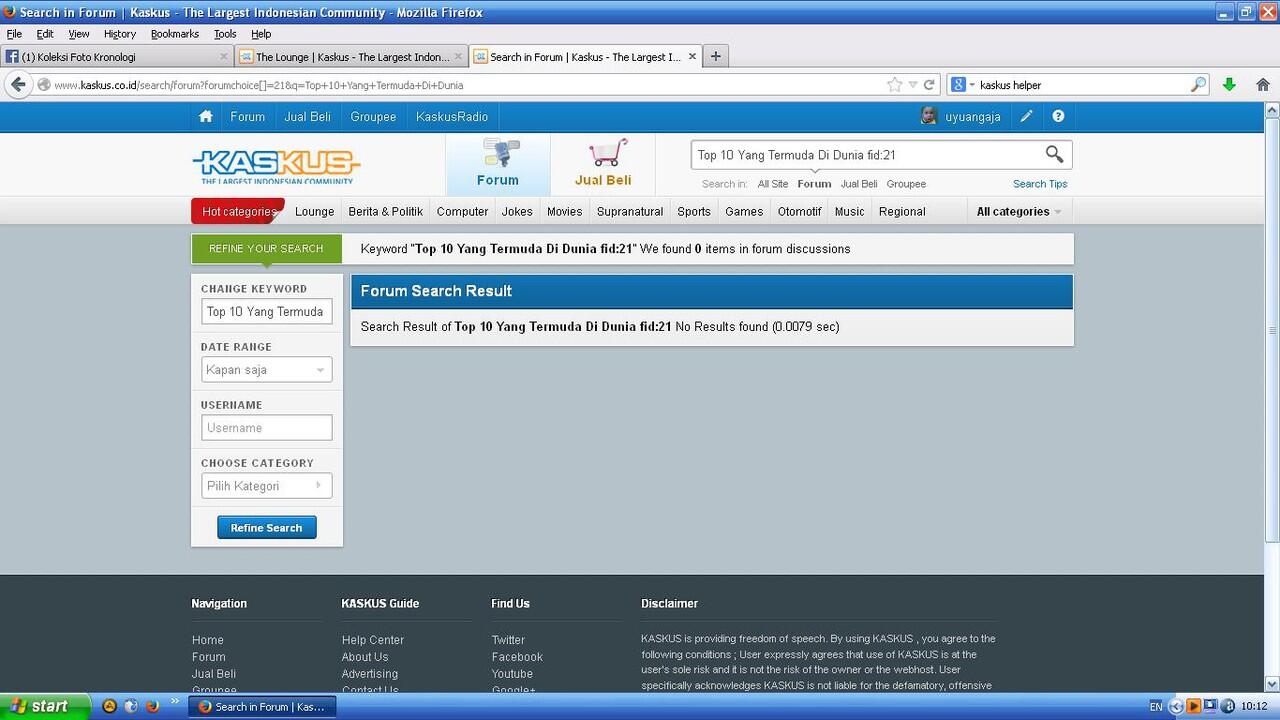Open search engine selector dropdown arrow
Screen dimensions: 1280x720
(972, 85)
